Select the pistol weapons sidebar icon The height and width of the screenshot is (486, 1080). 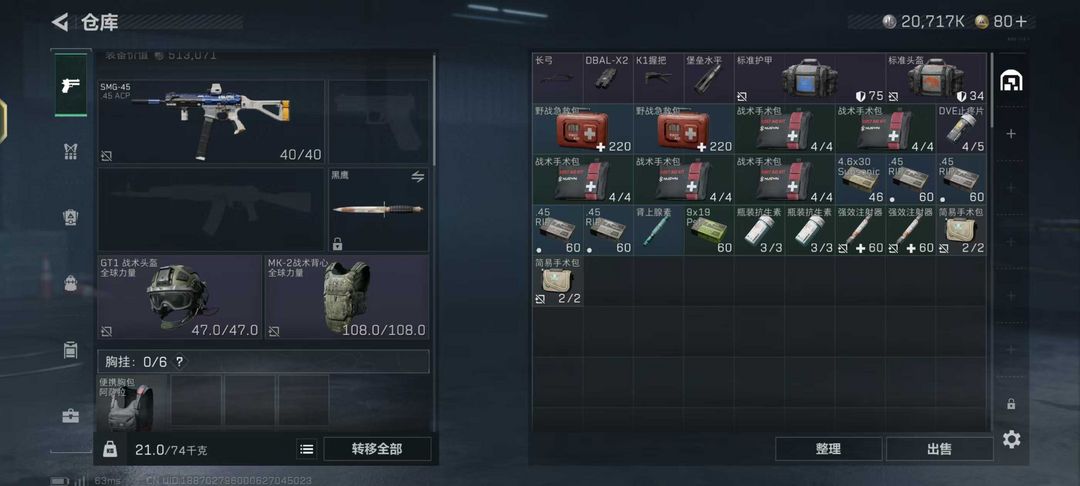70,85
